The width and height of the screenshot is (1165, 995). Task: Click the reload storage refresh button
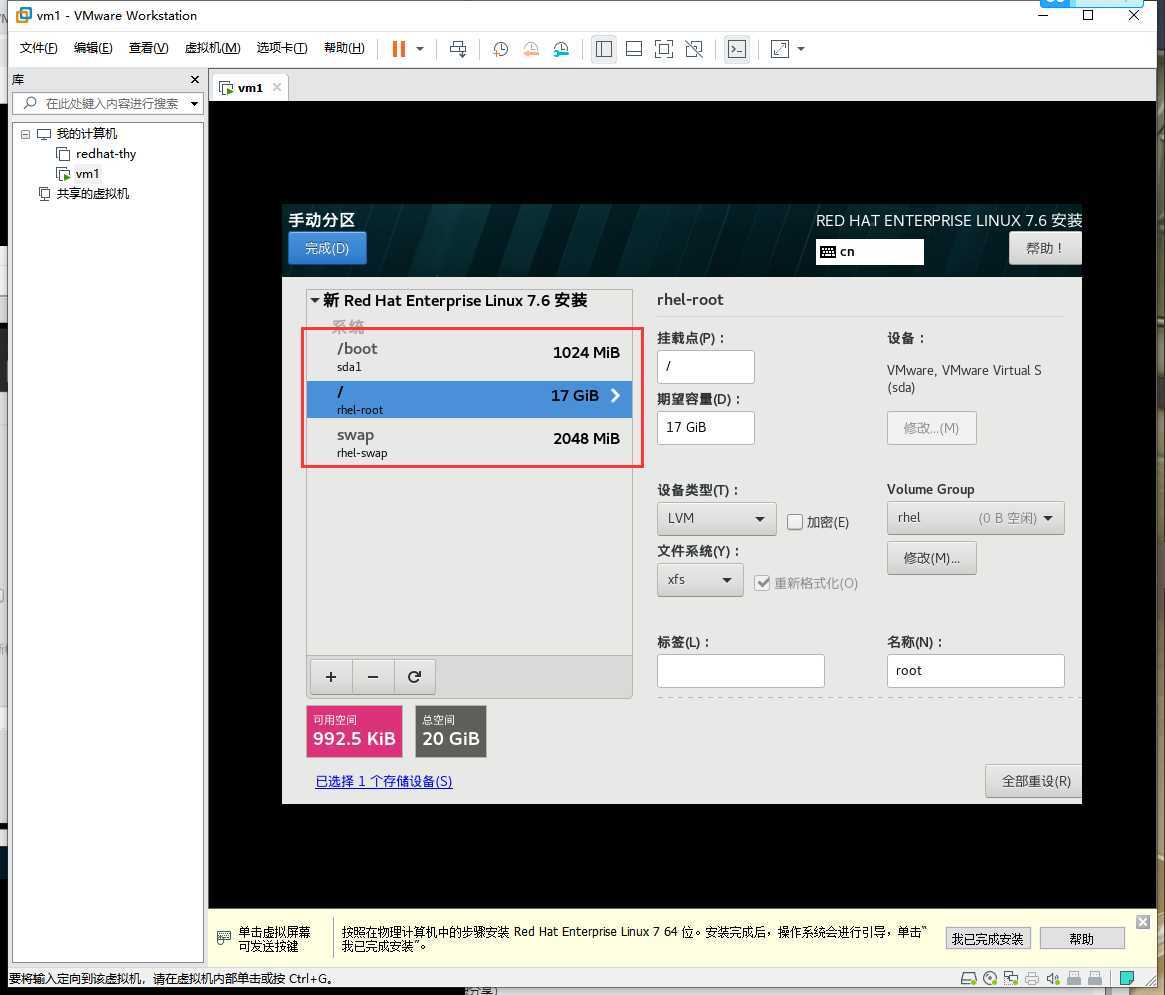tap(414, 677)
